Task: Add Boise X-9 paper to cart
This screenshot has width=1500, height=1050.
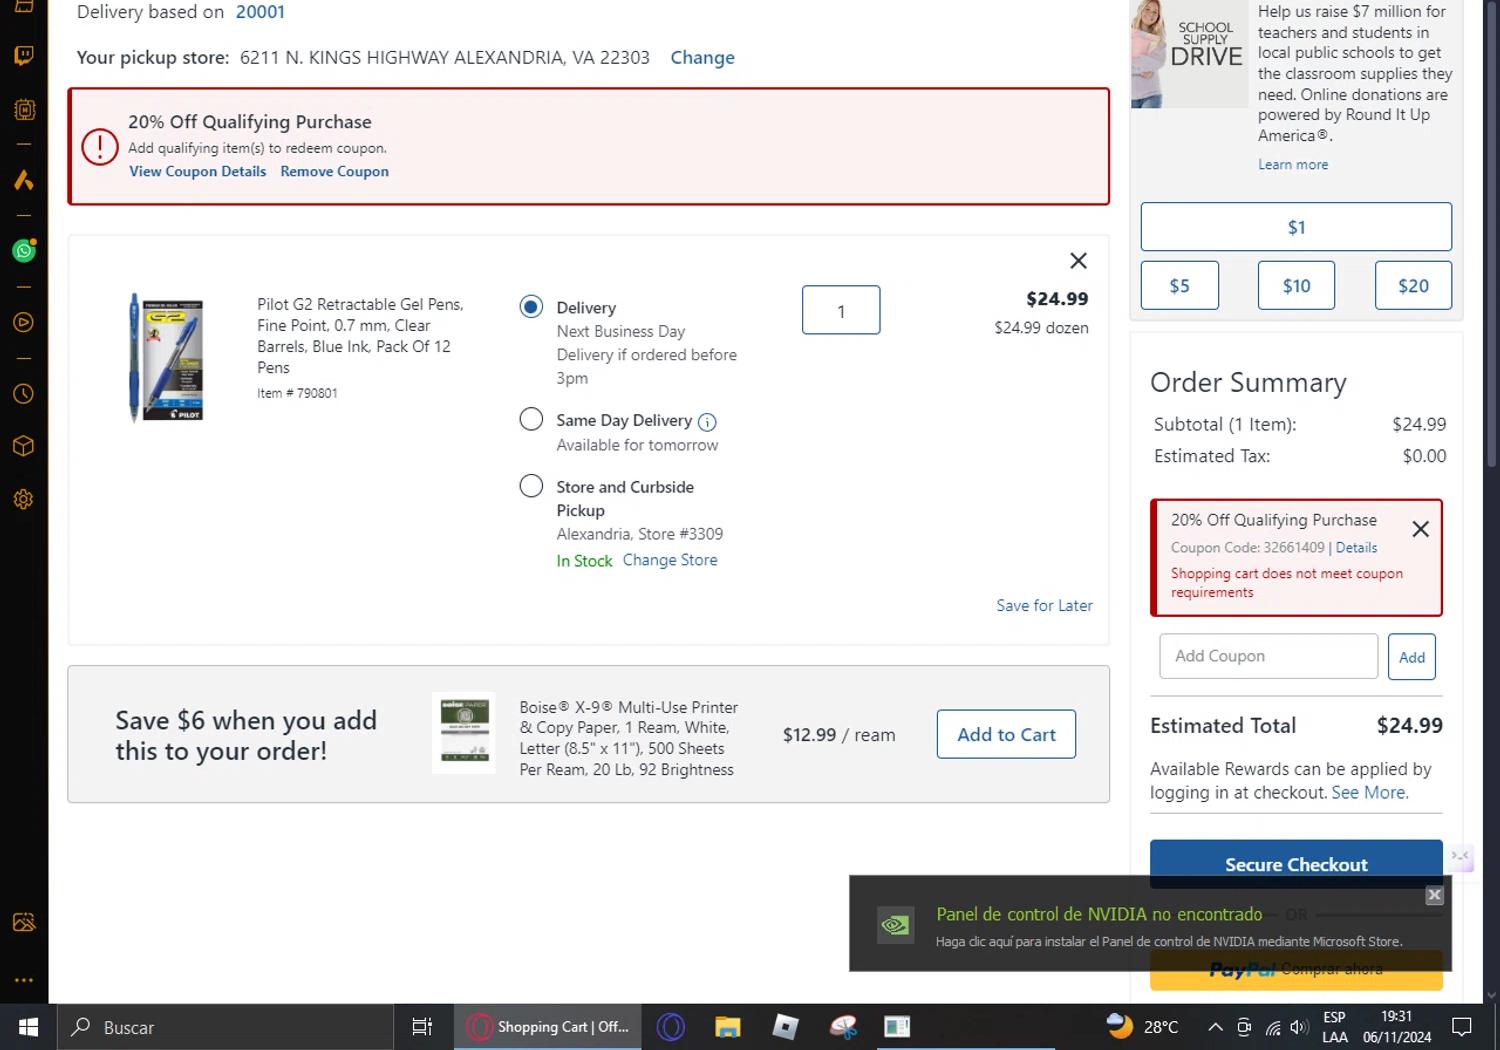Action: (x=1006, y=734)
